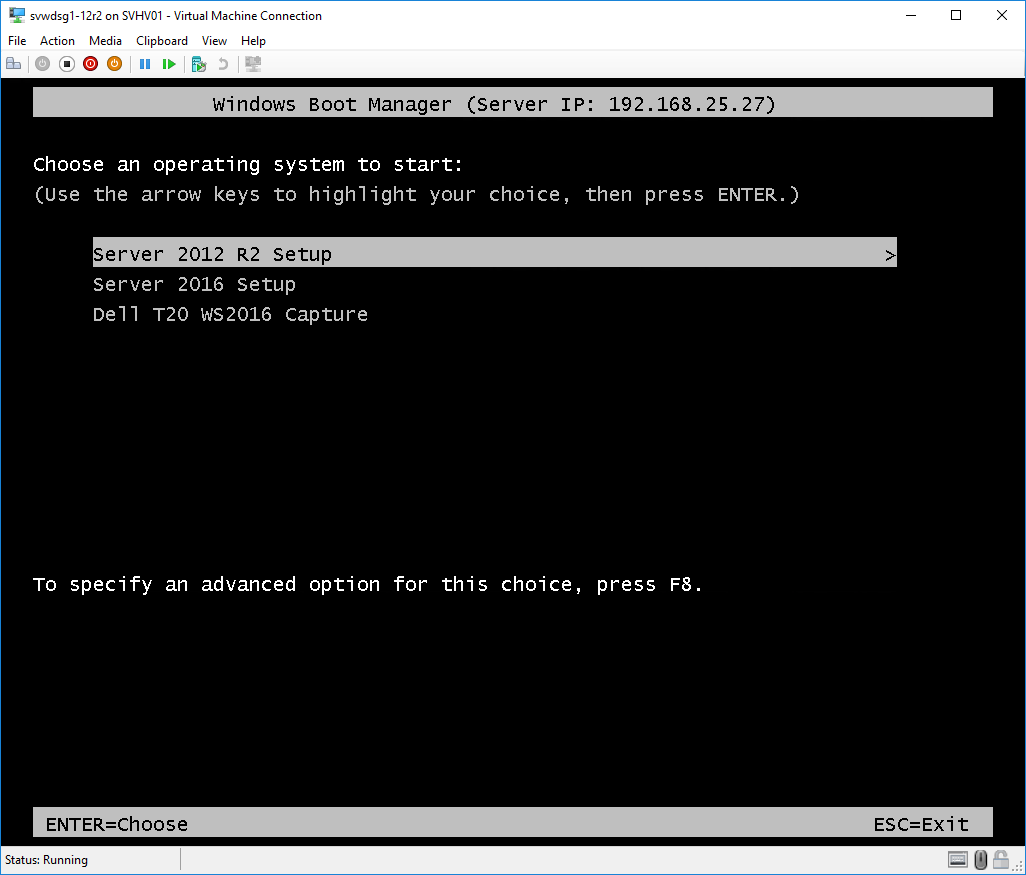Turn off the VM with the stop-square icon
The height and width of the screenshot is (875, 1026).
point(67,64)
